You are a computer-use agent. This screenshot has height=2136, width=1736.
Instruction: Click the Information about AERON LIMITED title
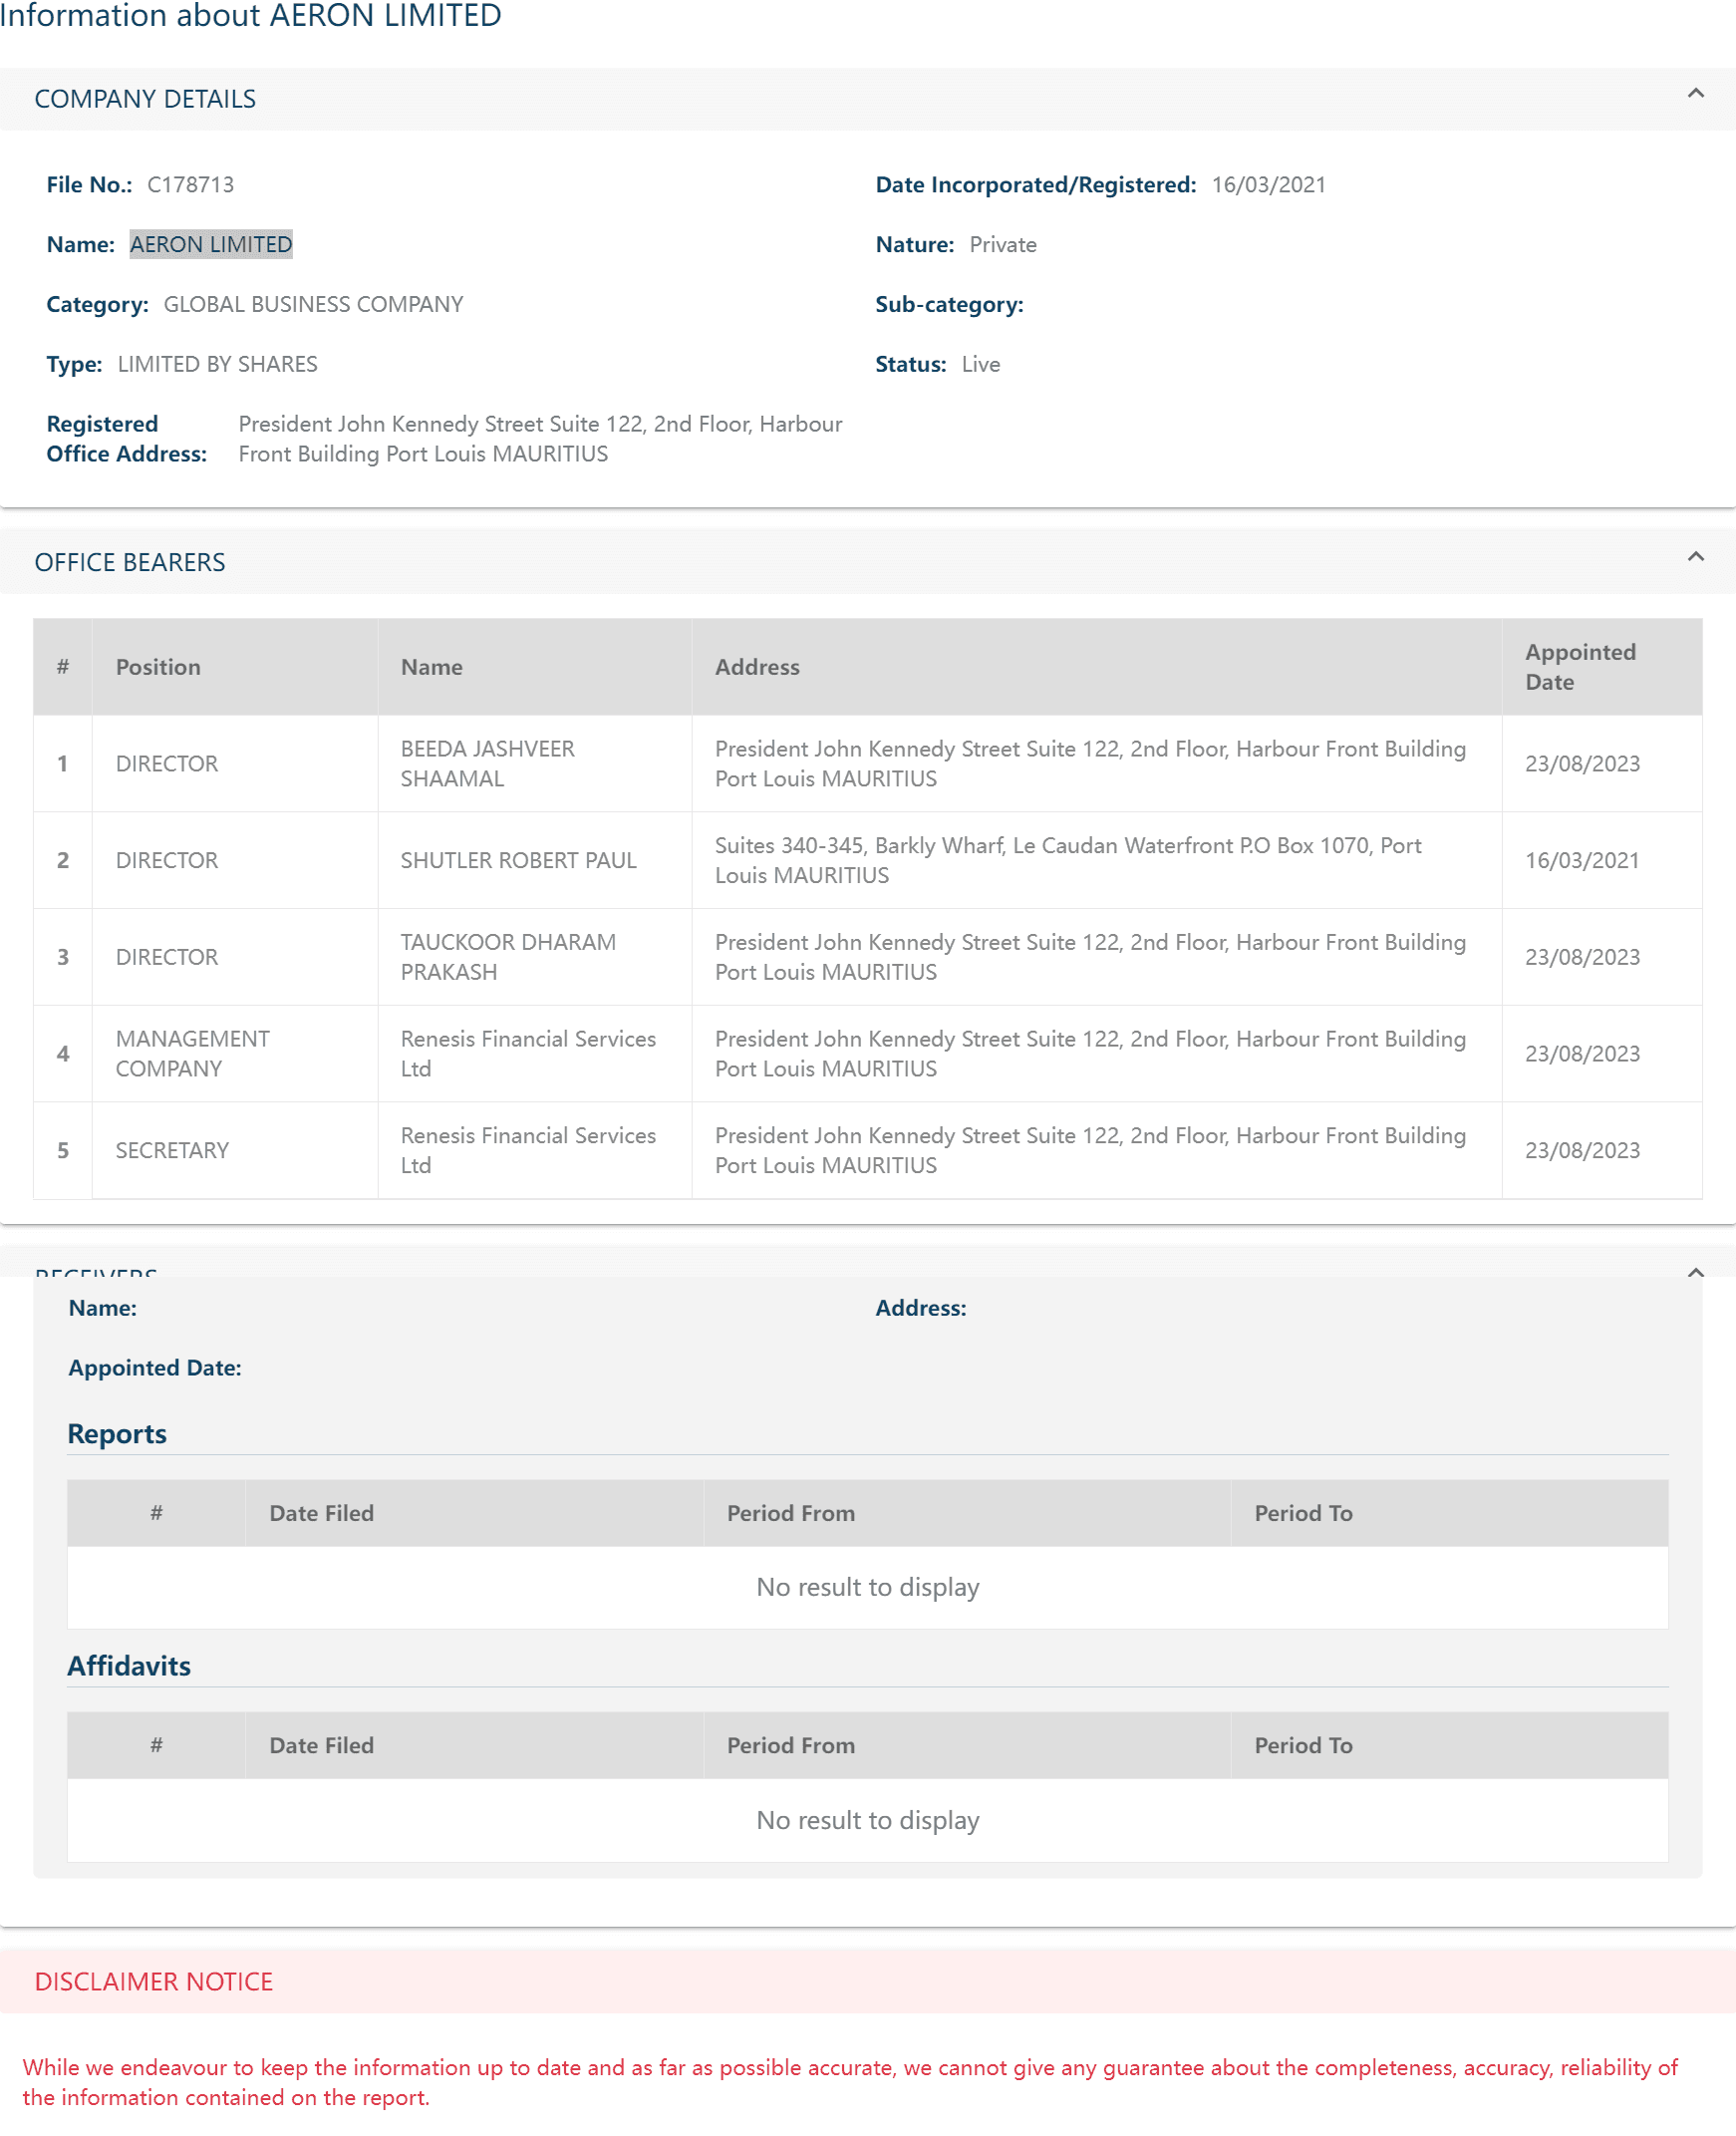click(250, 15)
